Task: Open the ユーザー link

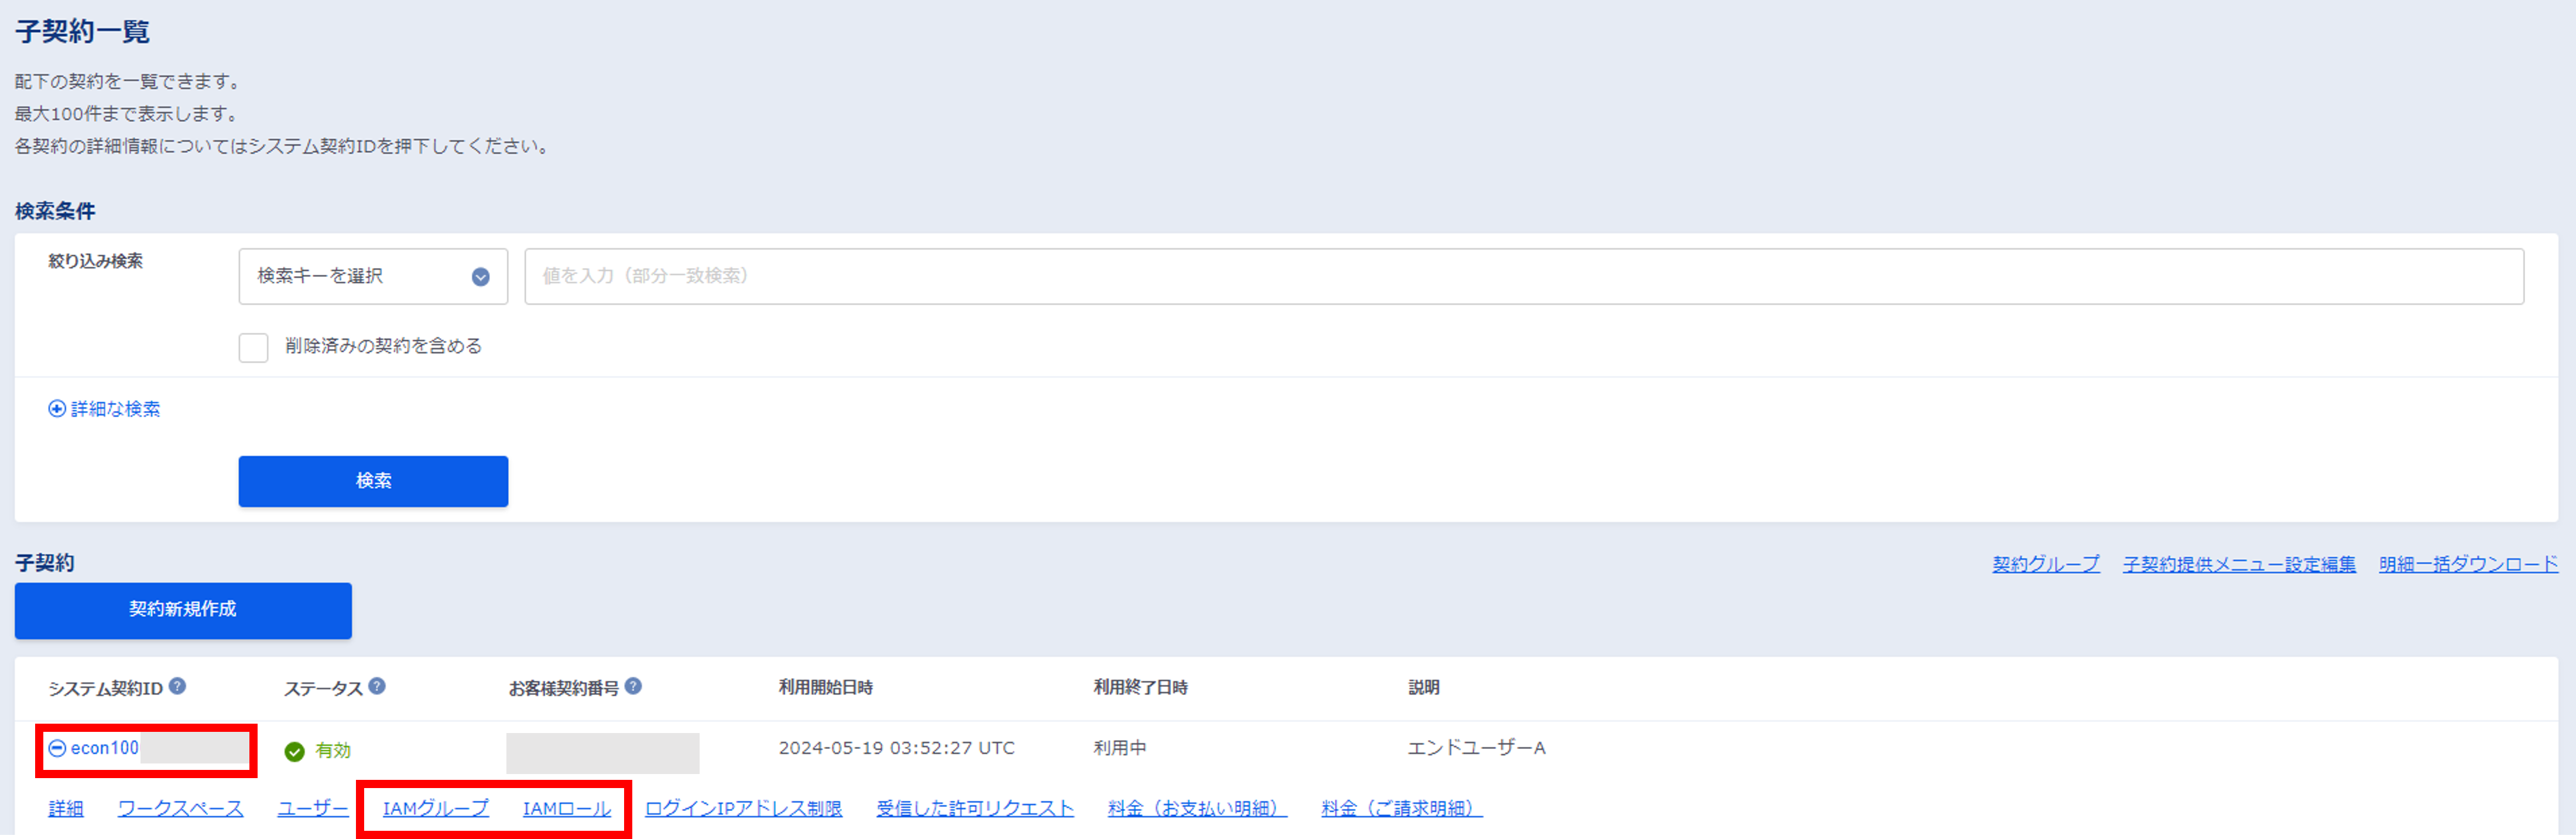Action: (312, 808)
